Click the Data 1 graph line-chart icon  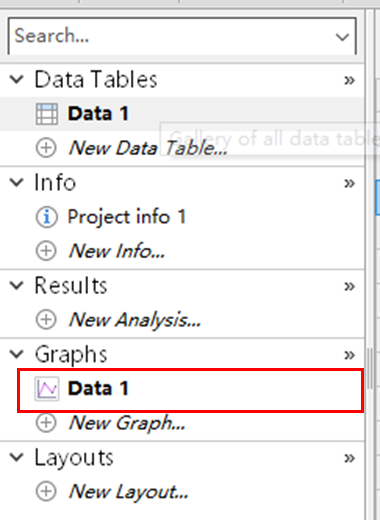[47, 389]
